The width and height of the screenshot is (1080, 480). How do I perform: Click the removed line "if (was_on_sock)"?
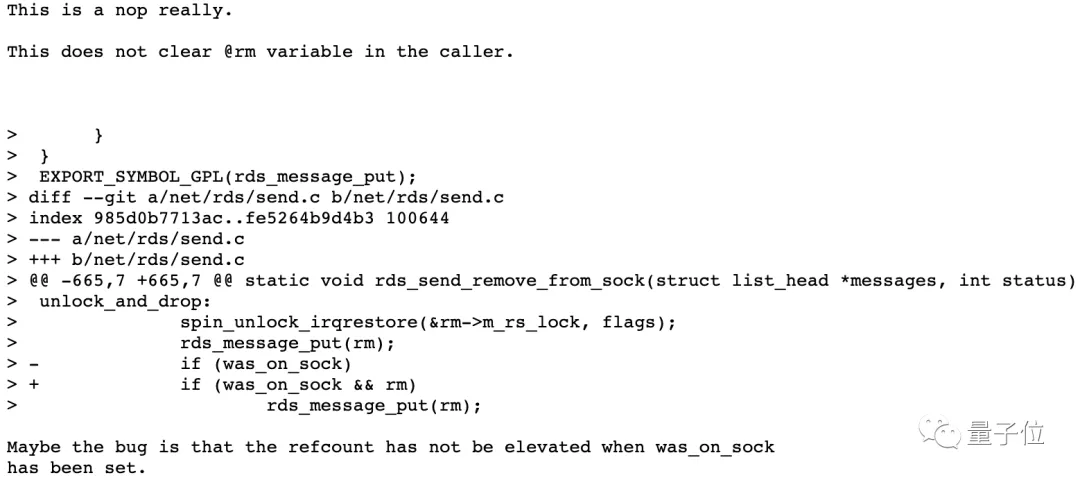(x=266, y=364)
